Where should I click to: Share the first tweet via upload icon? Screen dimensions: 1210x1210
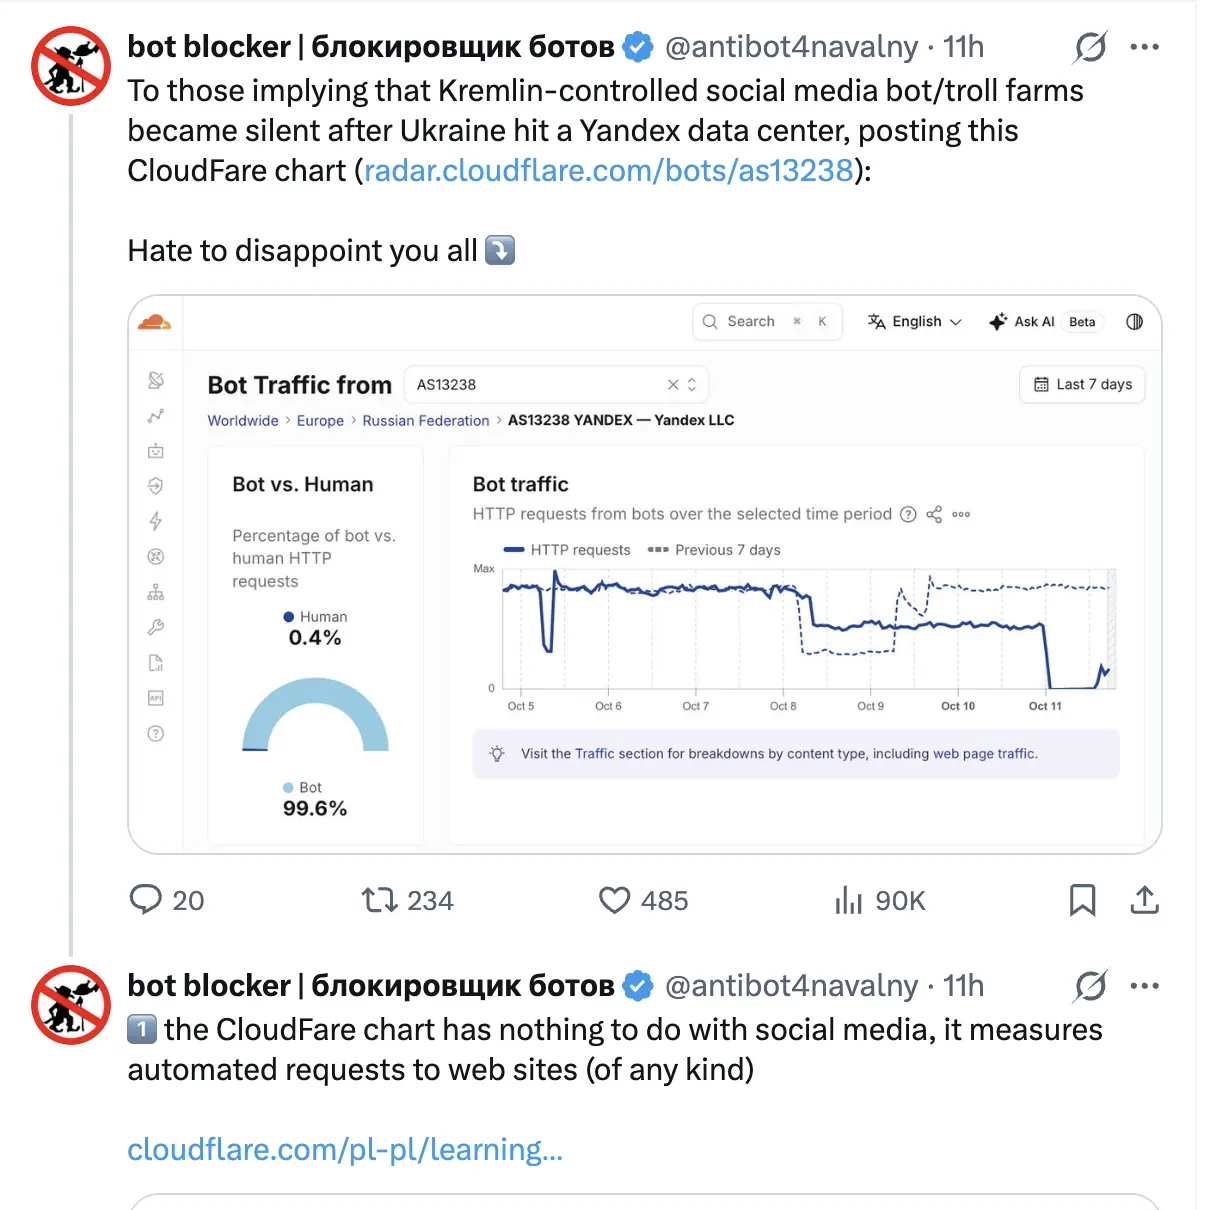point(1144,900)
